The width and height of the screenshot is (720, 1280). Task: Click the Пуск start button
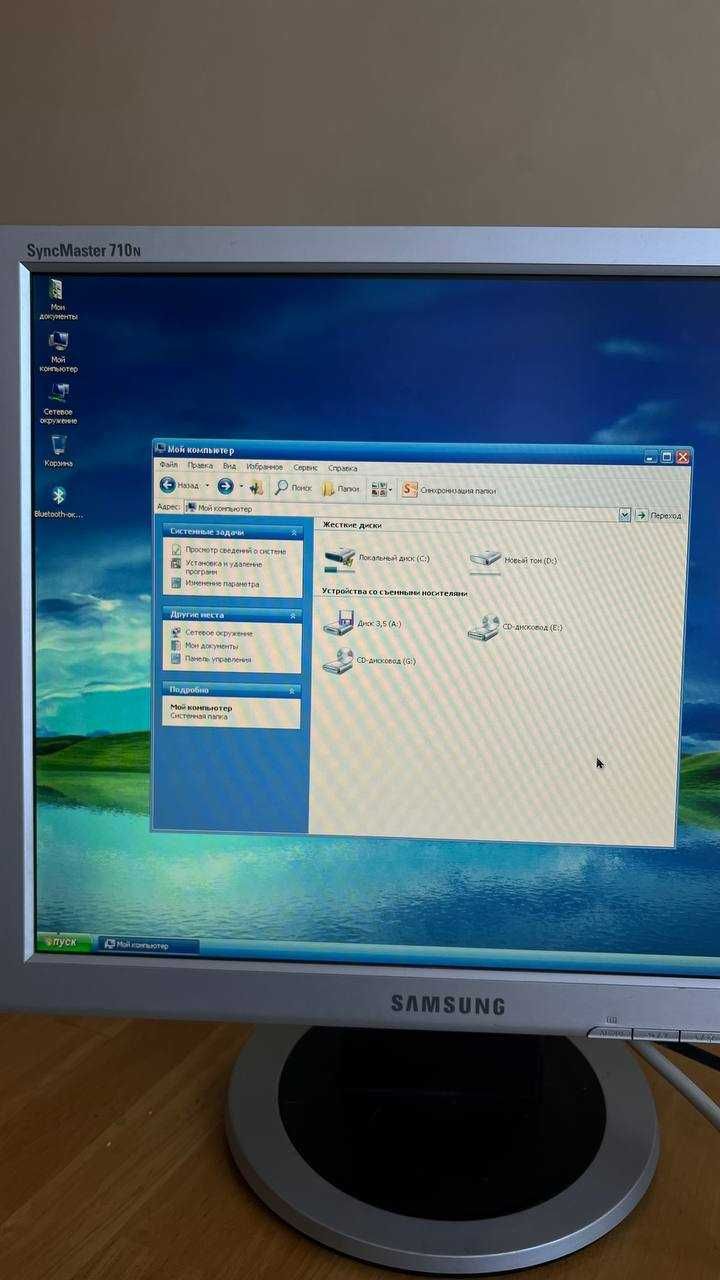(x=64, y=942)
